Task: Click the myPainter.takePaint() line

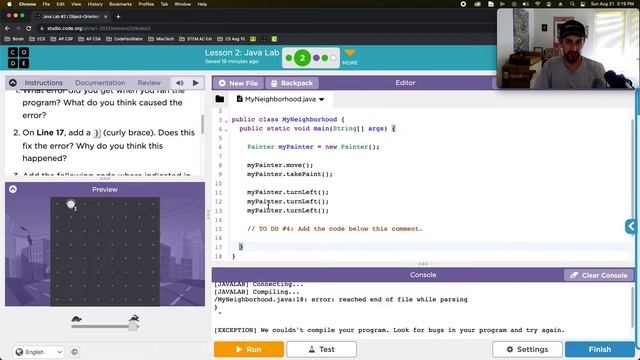Action: (x=290, y=174)
